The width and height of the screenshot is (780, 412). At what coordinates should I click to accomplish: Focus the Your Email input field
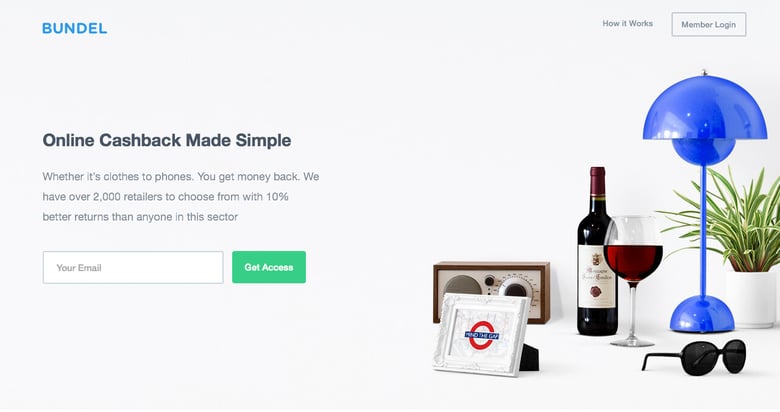click(x=133, y=267)
